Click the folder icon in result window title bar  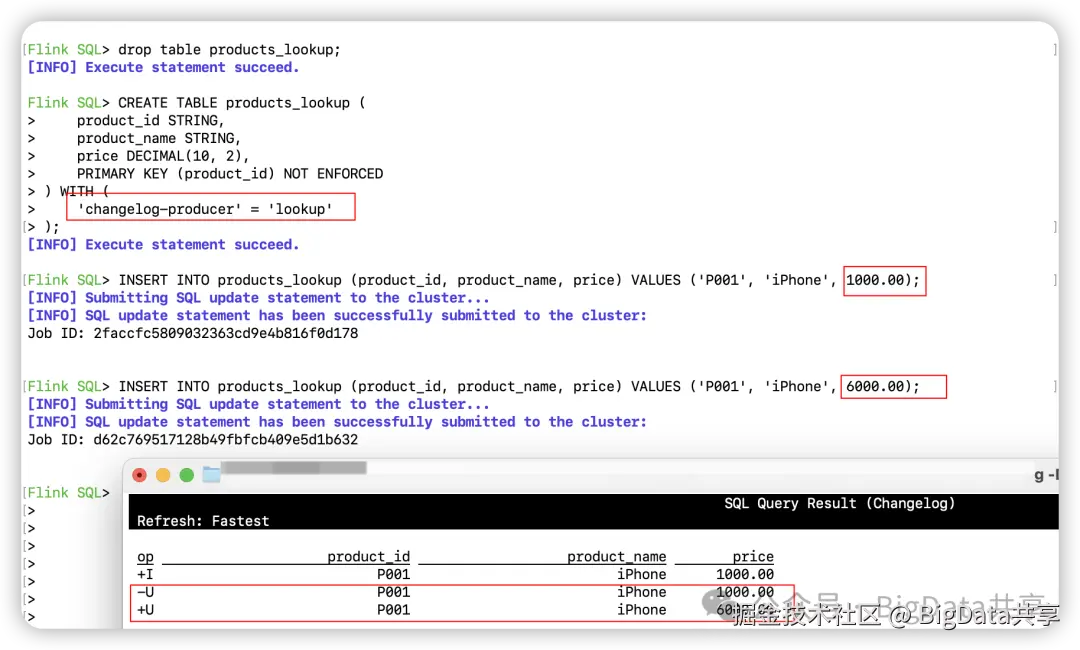click(211, 475)
